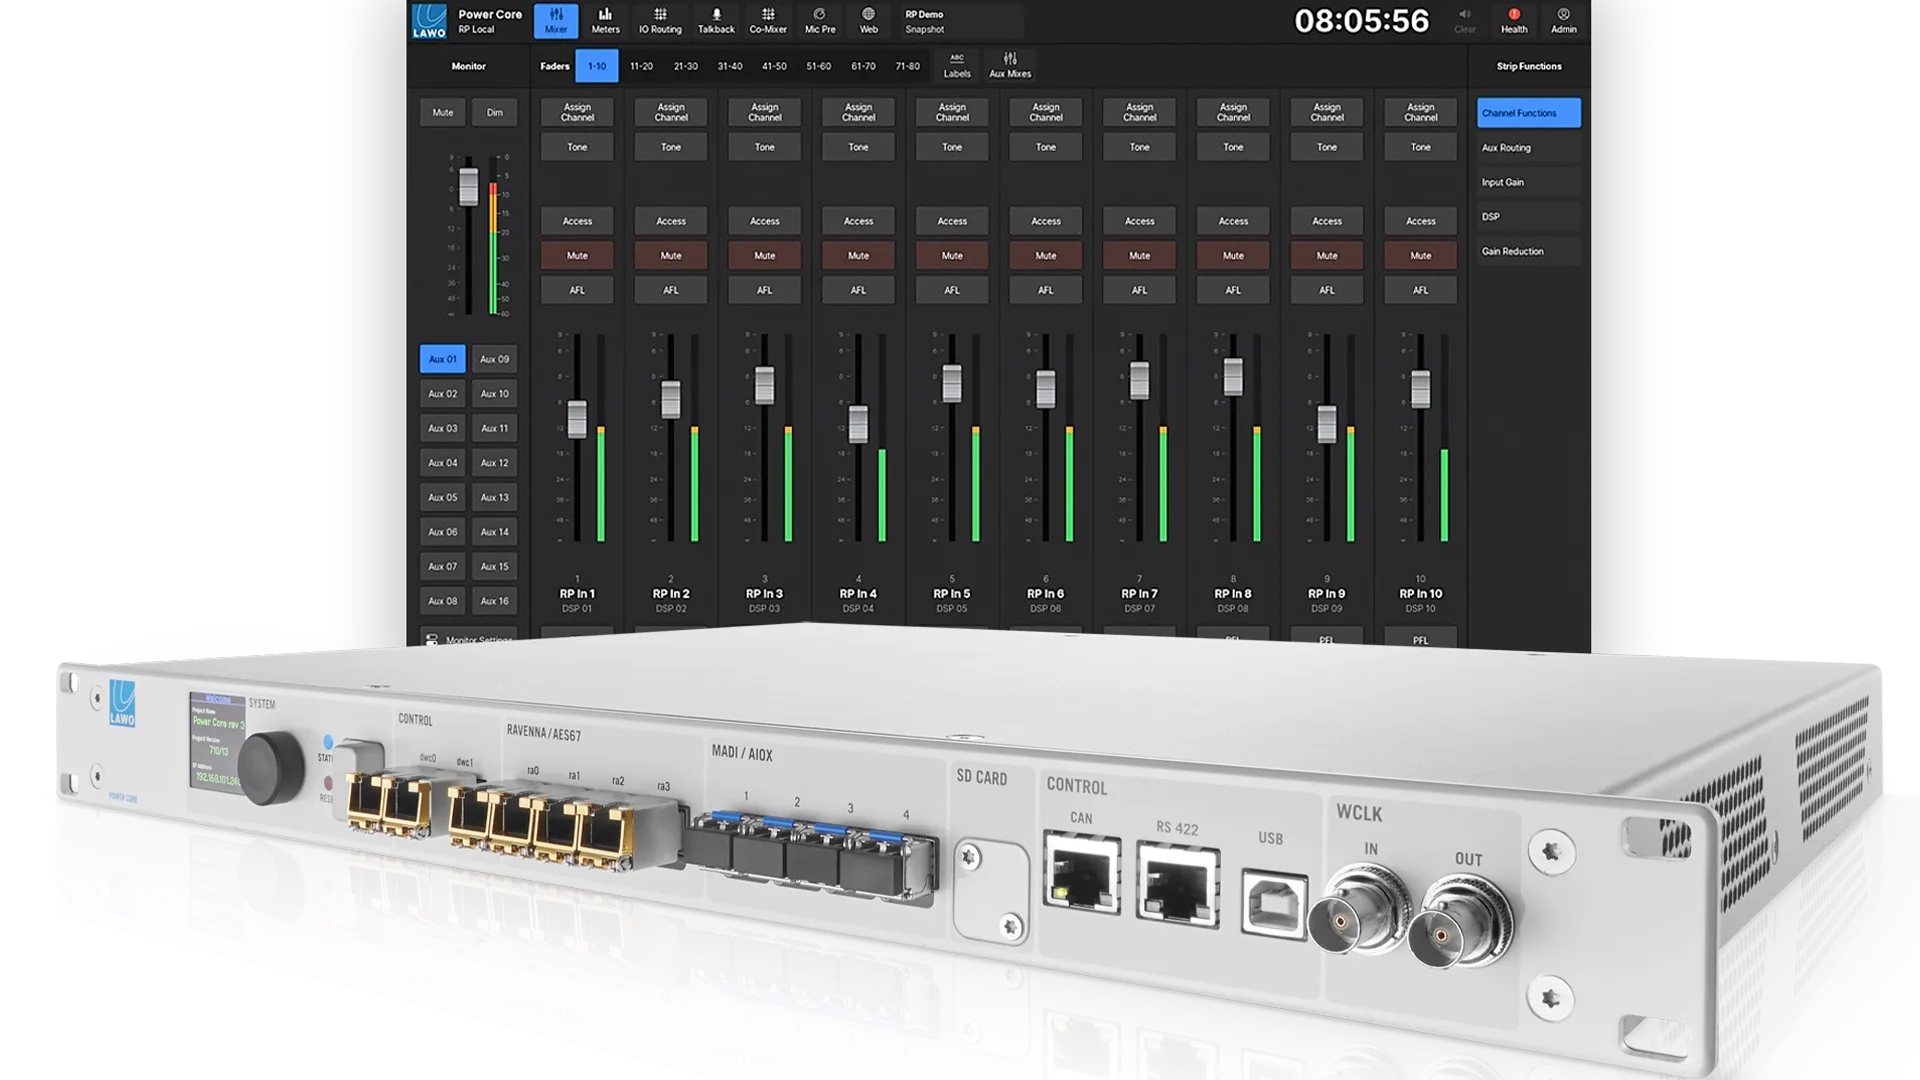The height and width of the screenshot is (1080, 1920).
Task: Open the Co-Mixer page
Action: [x=768, y=21]
